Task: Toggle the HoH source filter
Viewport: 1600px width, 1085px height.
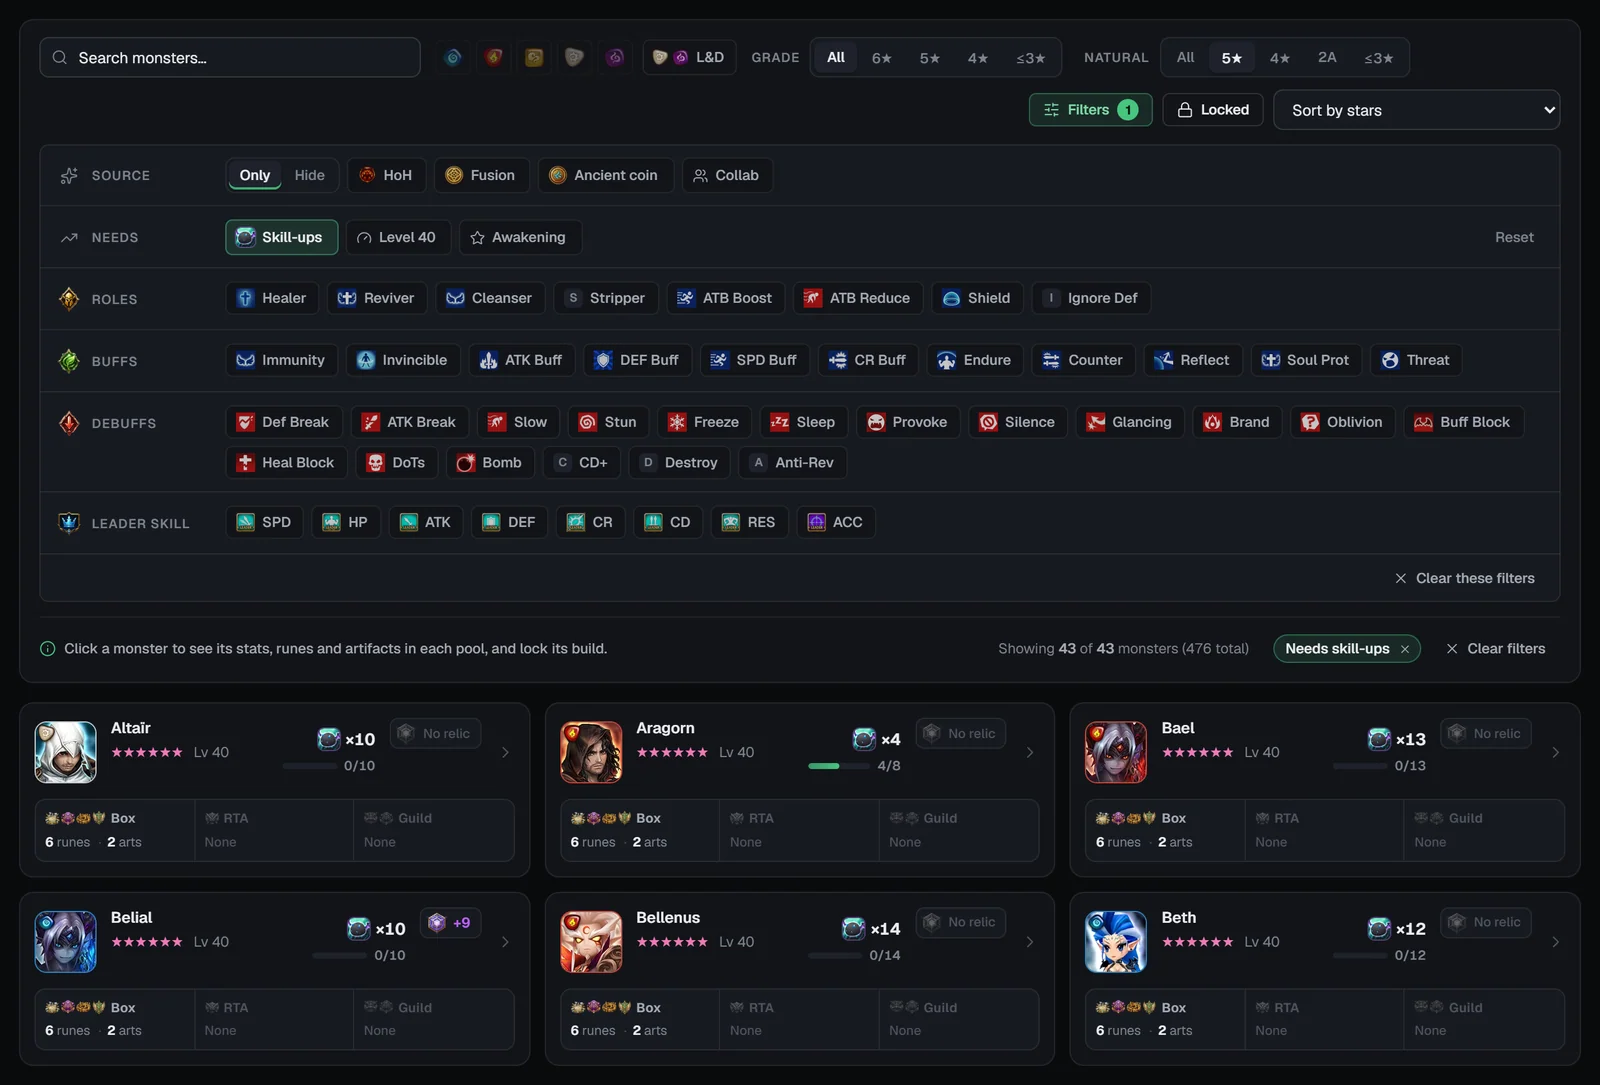Action: 386,175
